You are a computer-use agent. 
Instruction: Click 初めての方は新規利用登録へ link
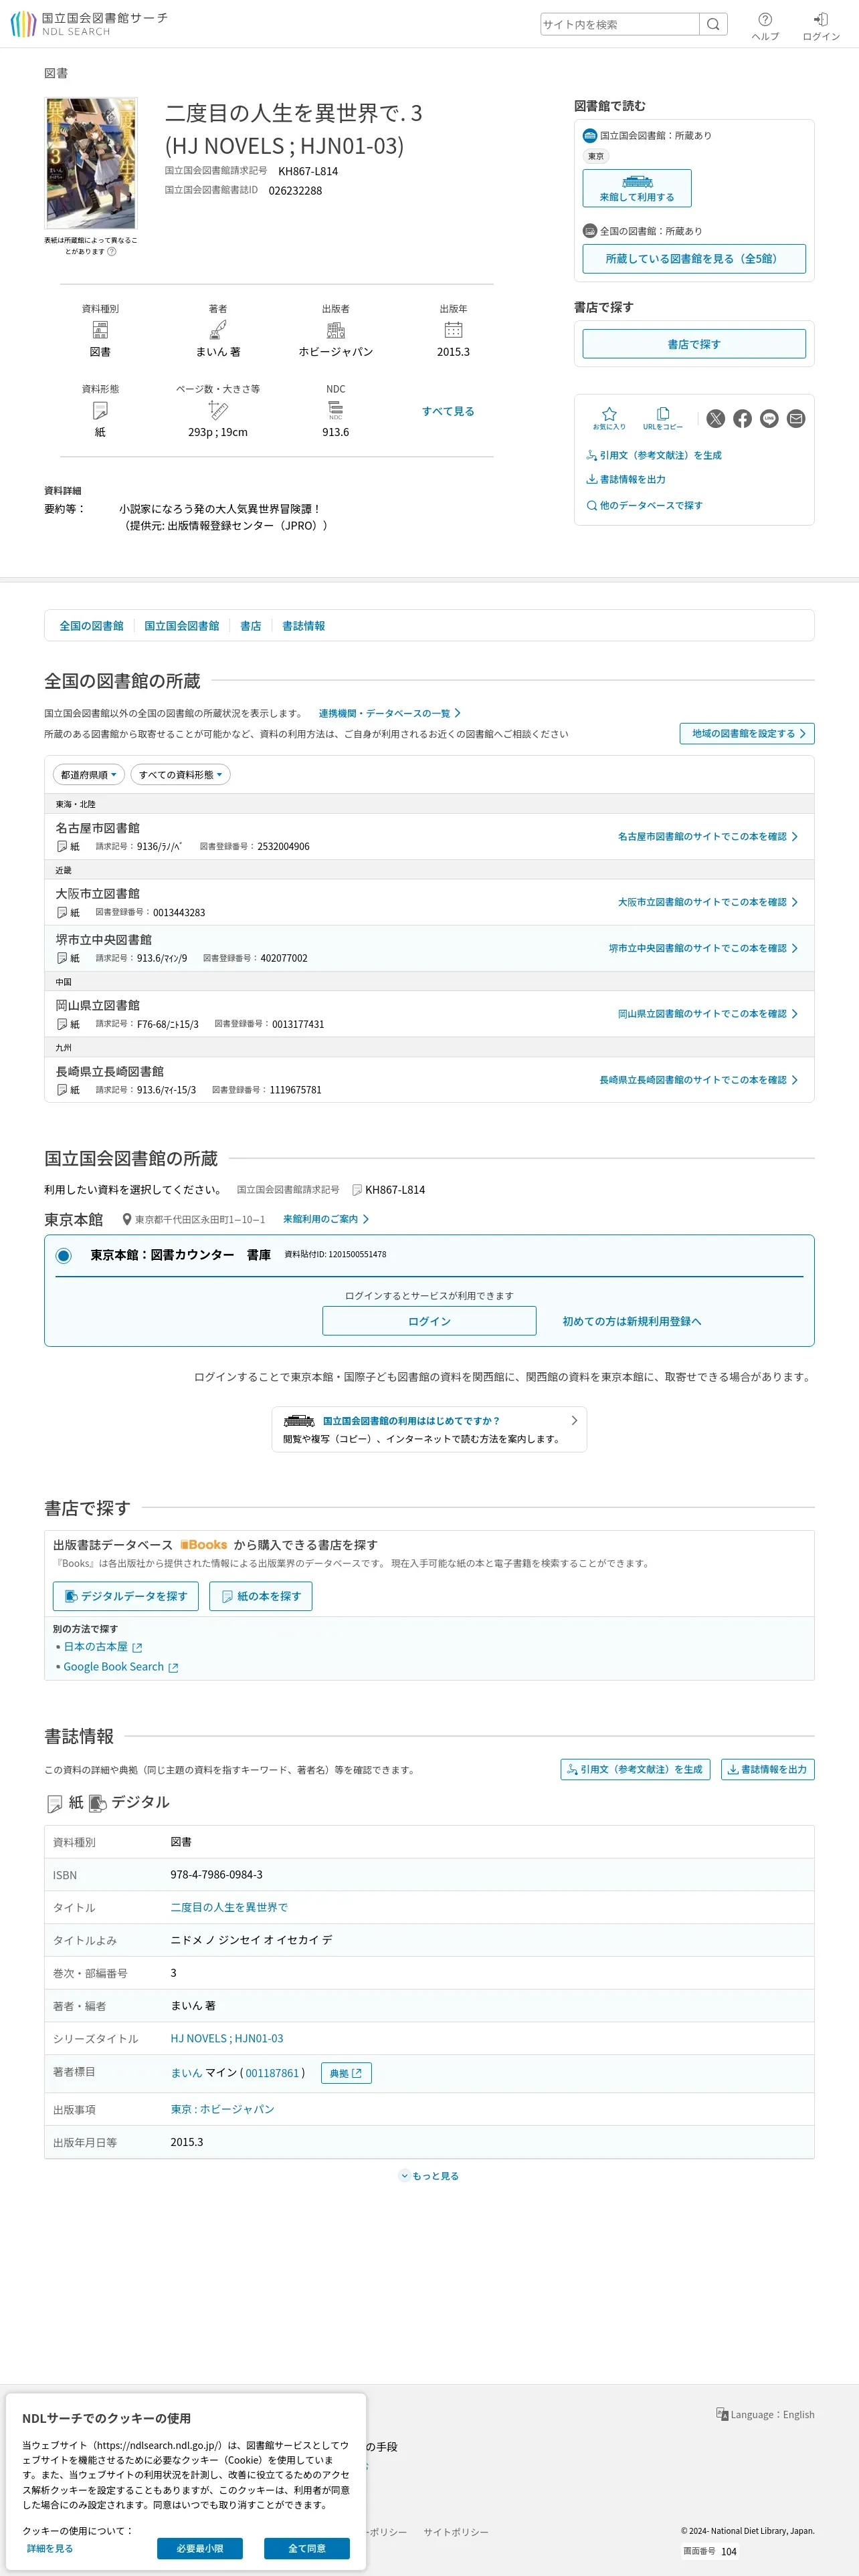pyautogui.click(x=632, y=1321)
